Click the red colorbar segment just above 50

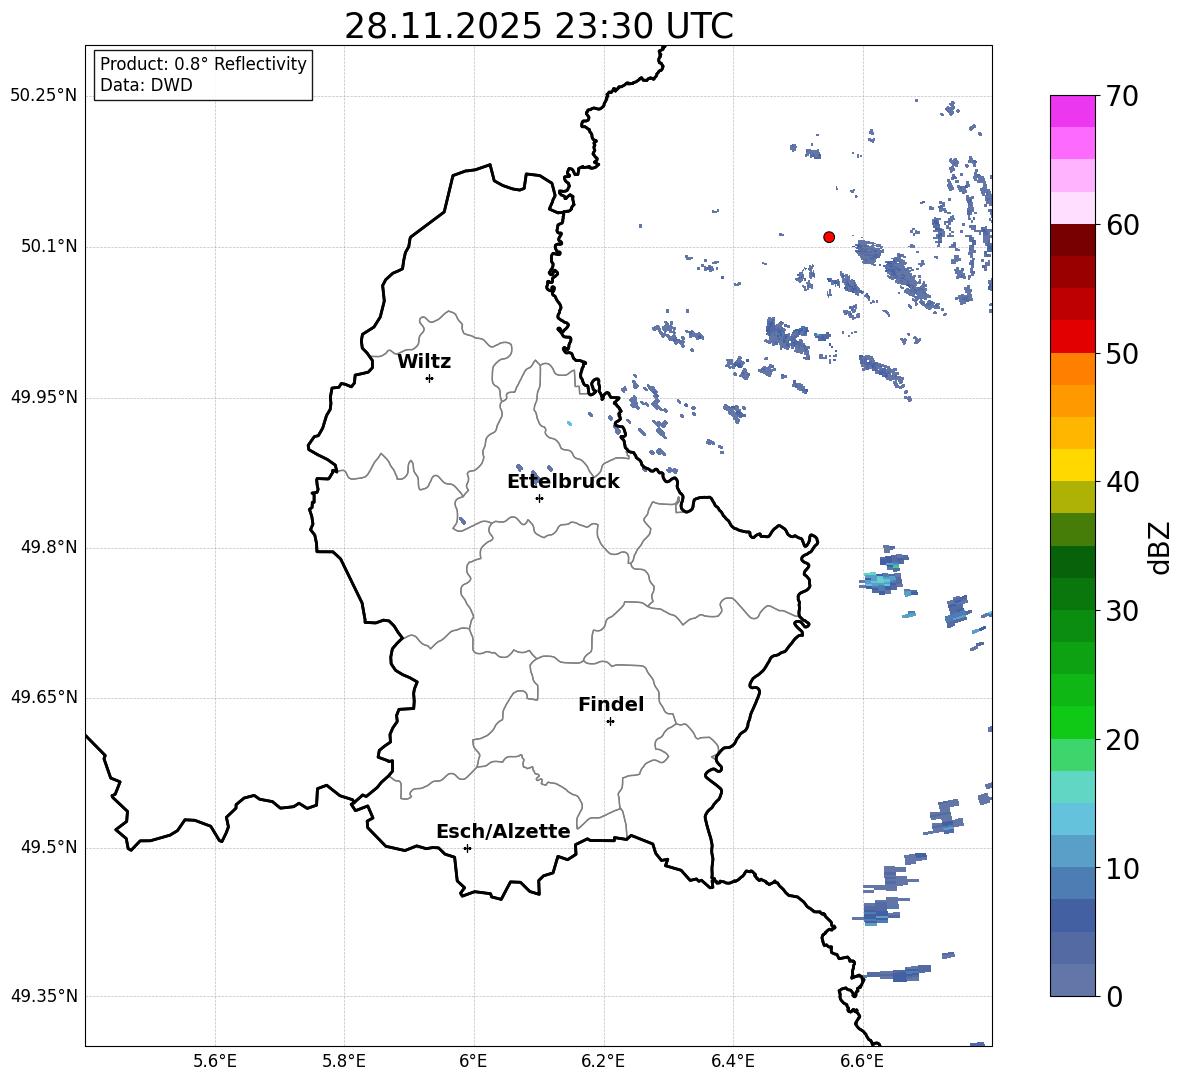(x=1072, y=337)
